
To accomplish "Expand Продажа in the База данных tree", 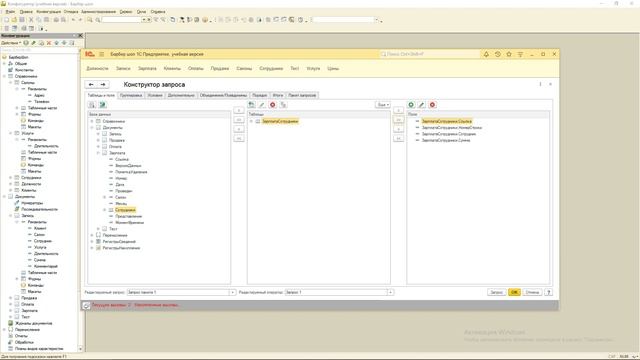I will pyautogui.click(x=98, y=140).
